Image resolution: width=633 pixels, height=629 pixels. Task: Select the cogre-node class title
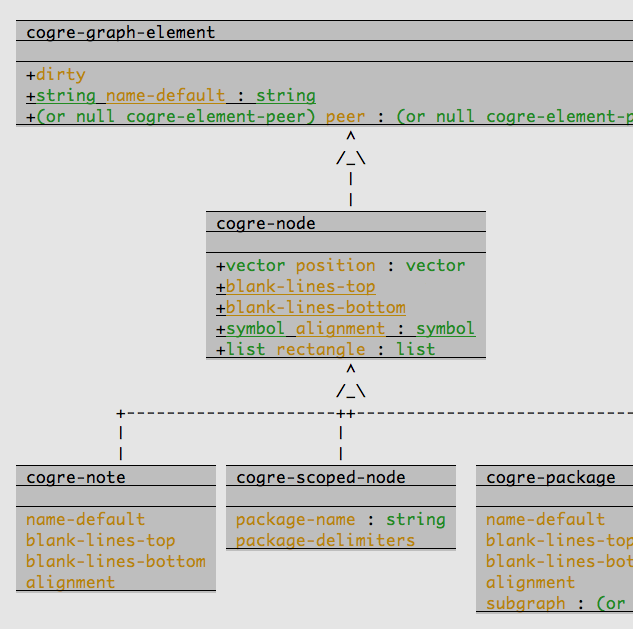click(266, 223)
